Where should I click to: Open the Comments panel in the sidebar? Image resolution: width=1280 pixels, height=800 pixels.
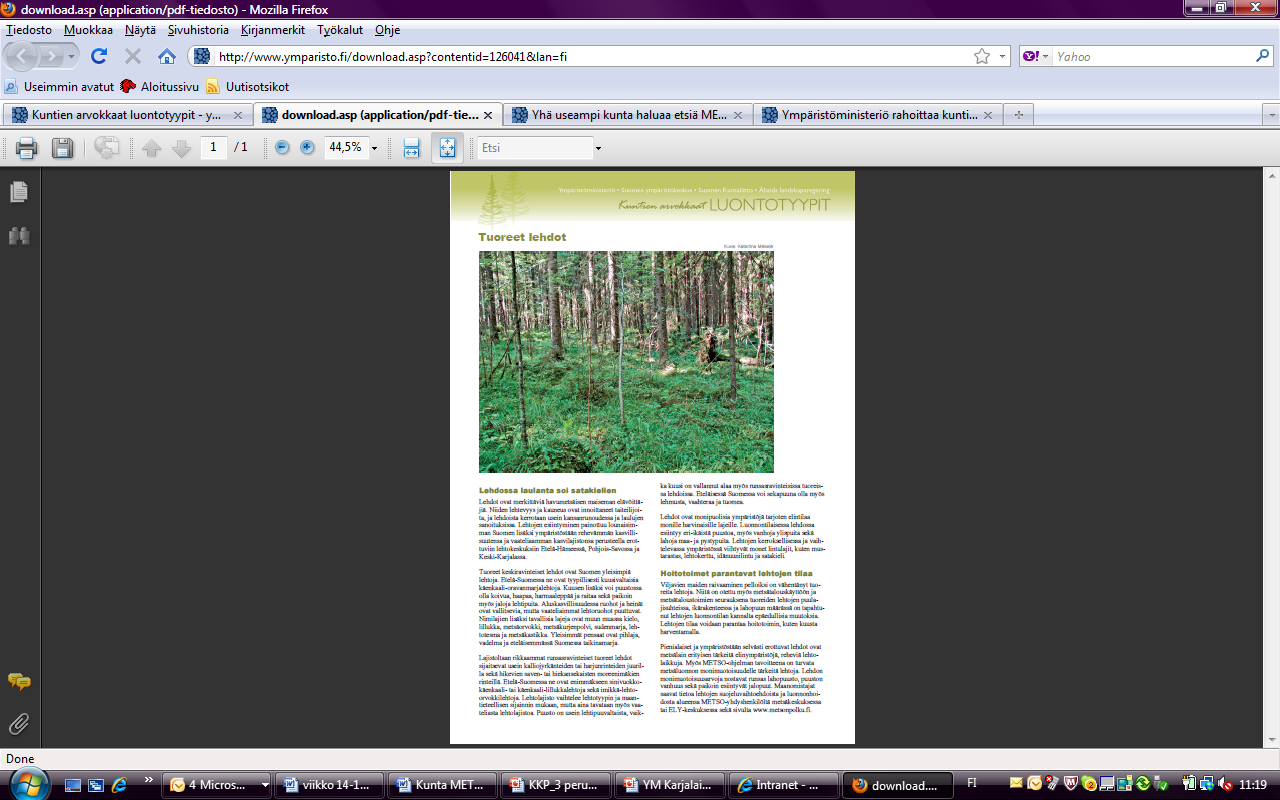(19, 681)
